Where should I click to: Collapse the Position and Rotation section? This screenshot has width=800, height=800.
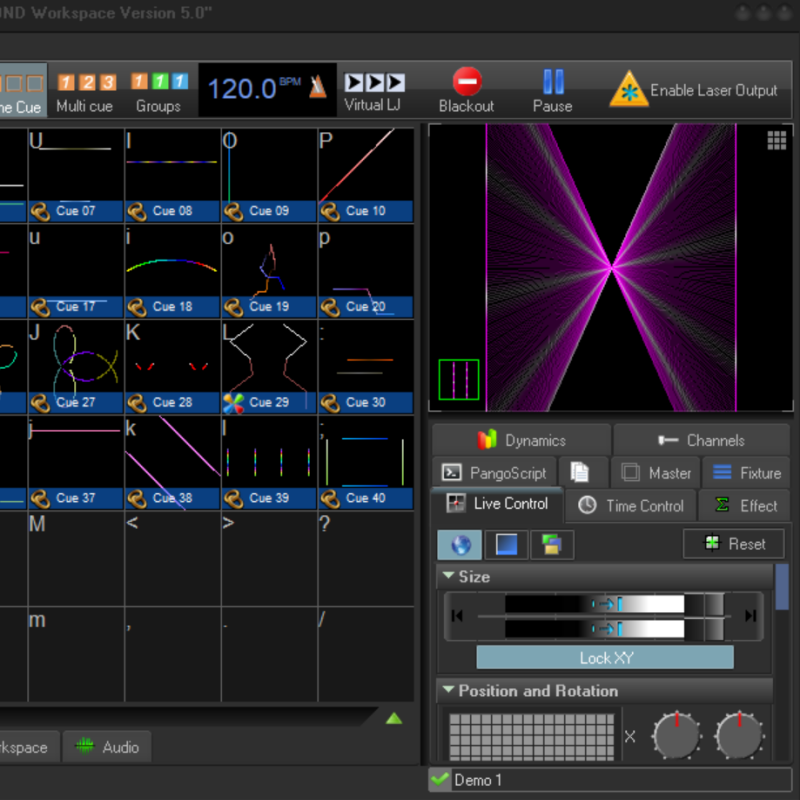coord(447,691)
